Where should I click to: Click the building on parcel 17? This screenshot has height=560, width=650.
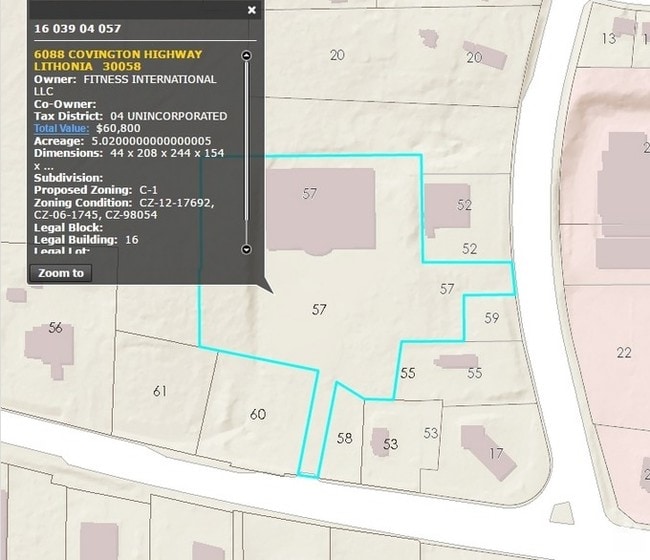click(488, 450)
